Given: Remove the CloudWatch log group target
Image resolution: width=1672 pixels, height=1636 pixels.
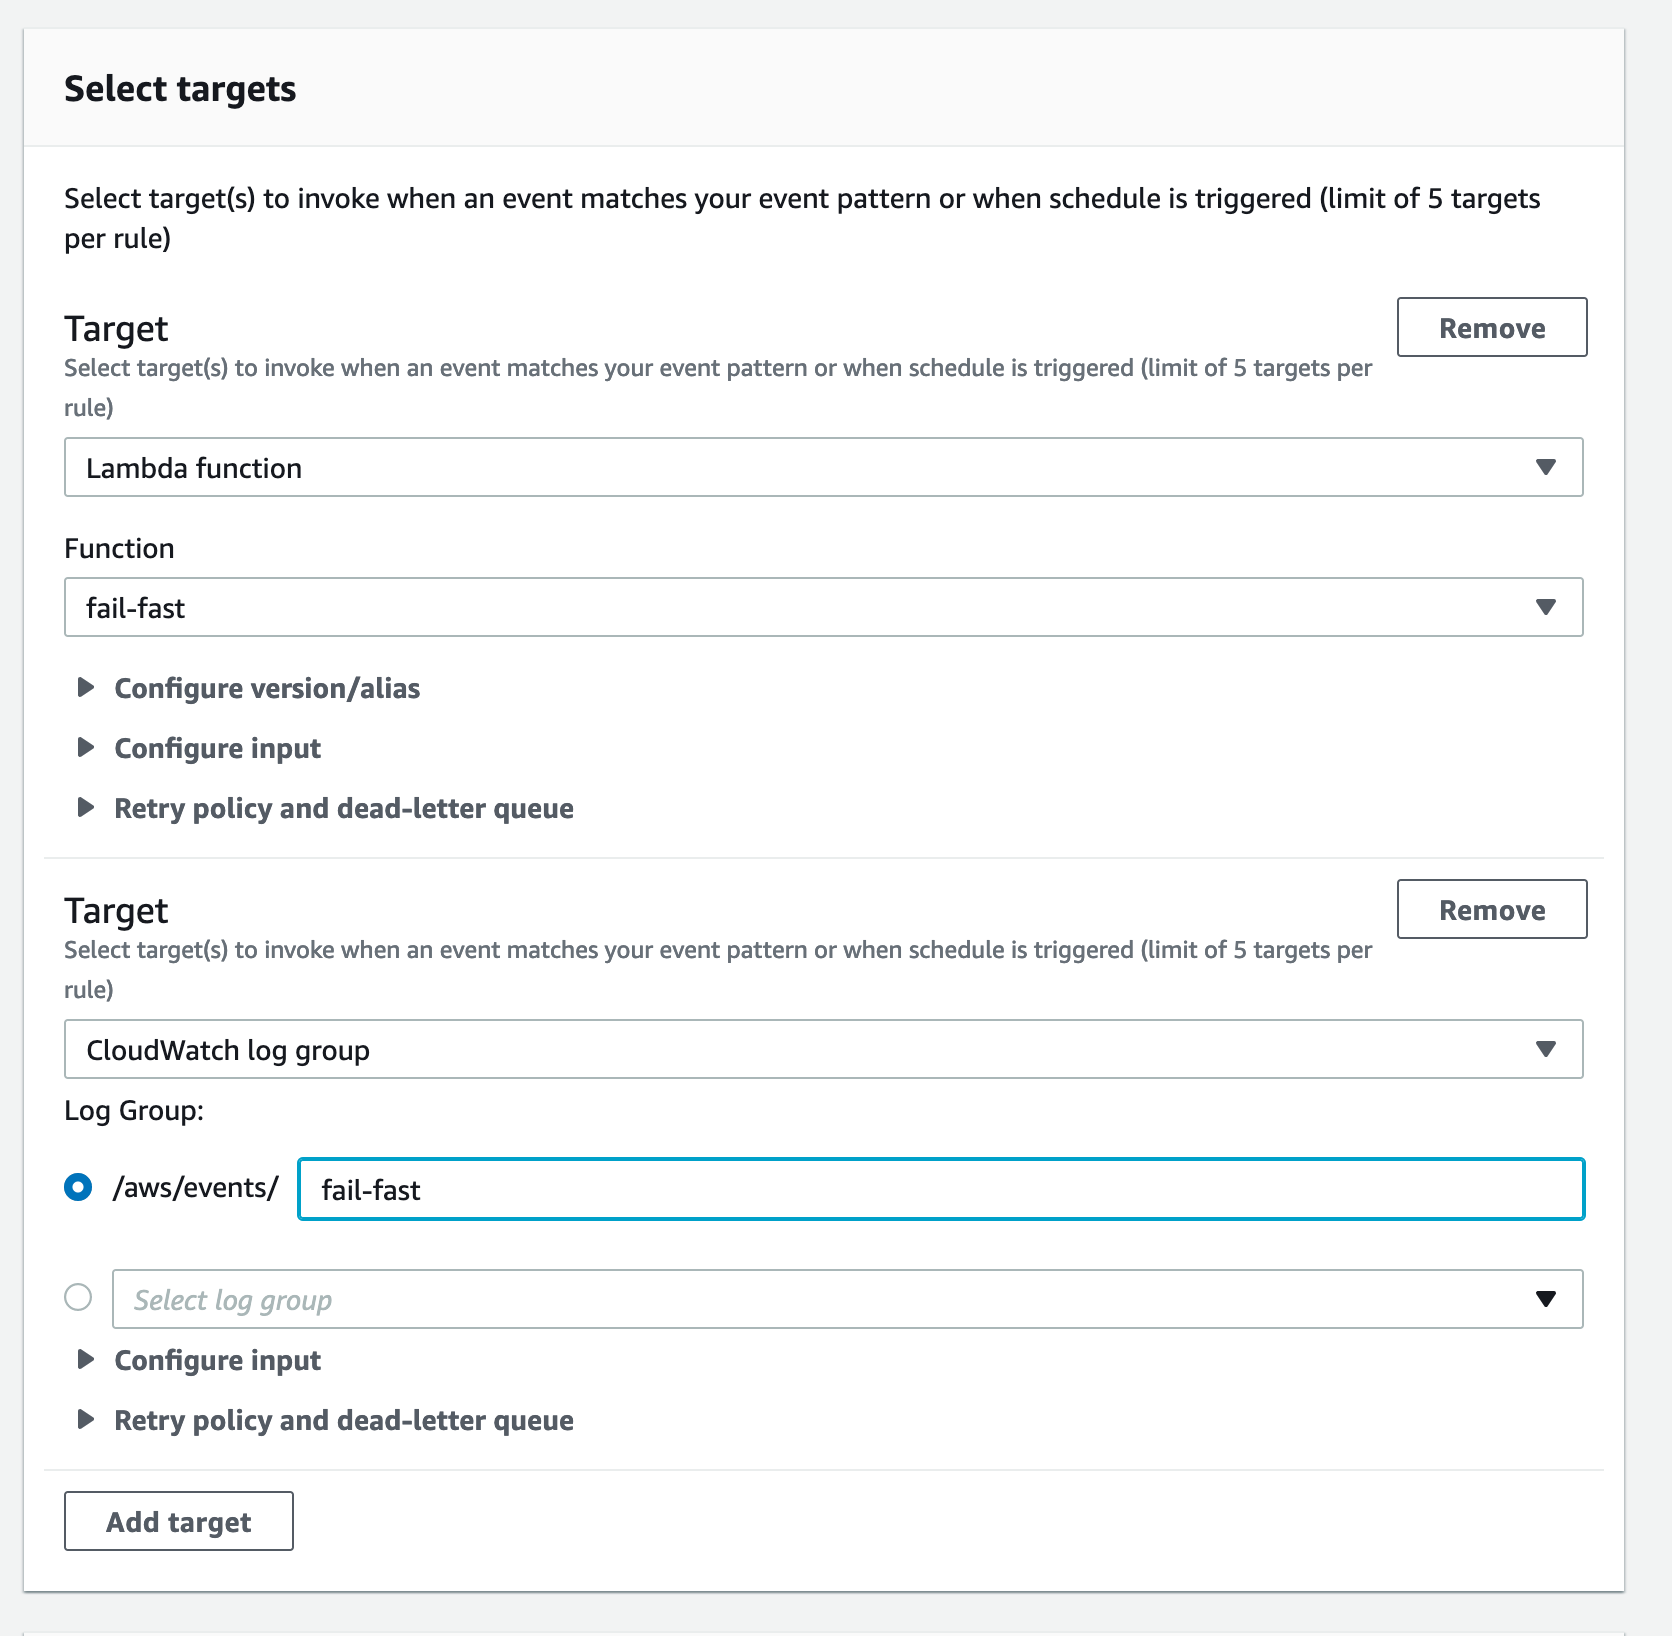Looking at the screenshot, I should (1491, 909).
